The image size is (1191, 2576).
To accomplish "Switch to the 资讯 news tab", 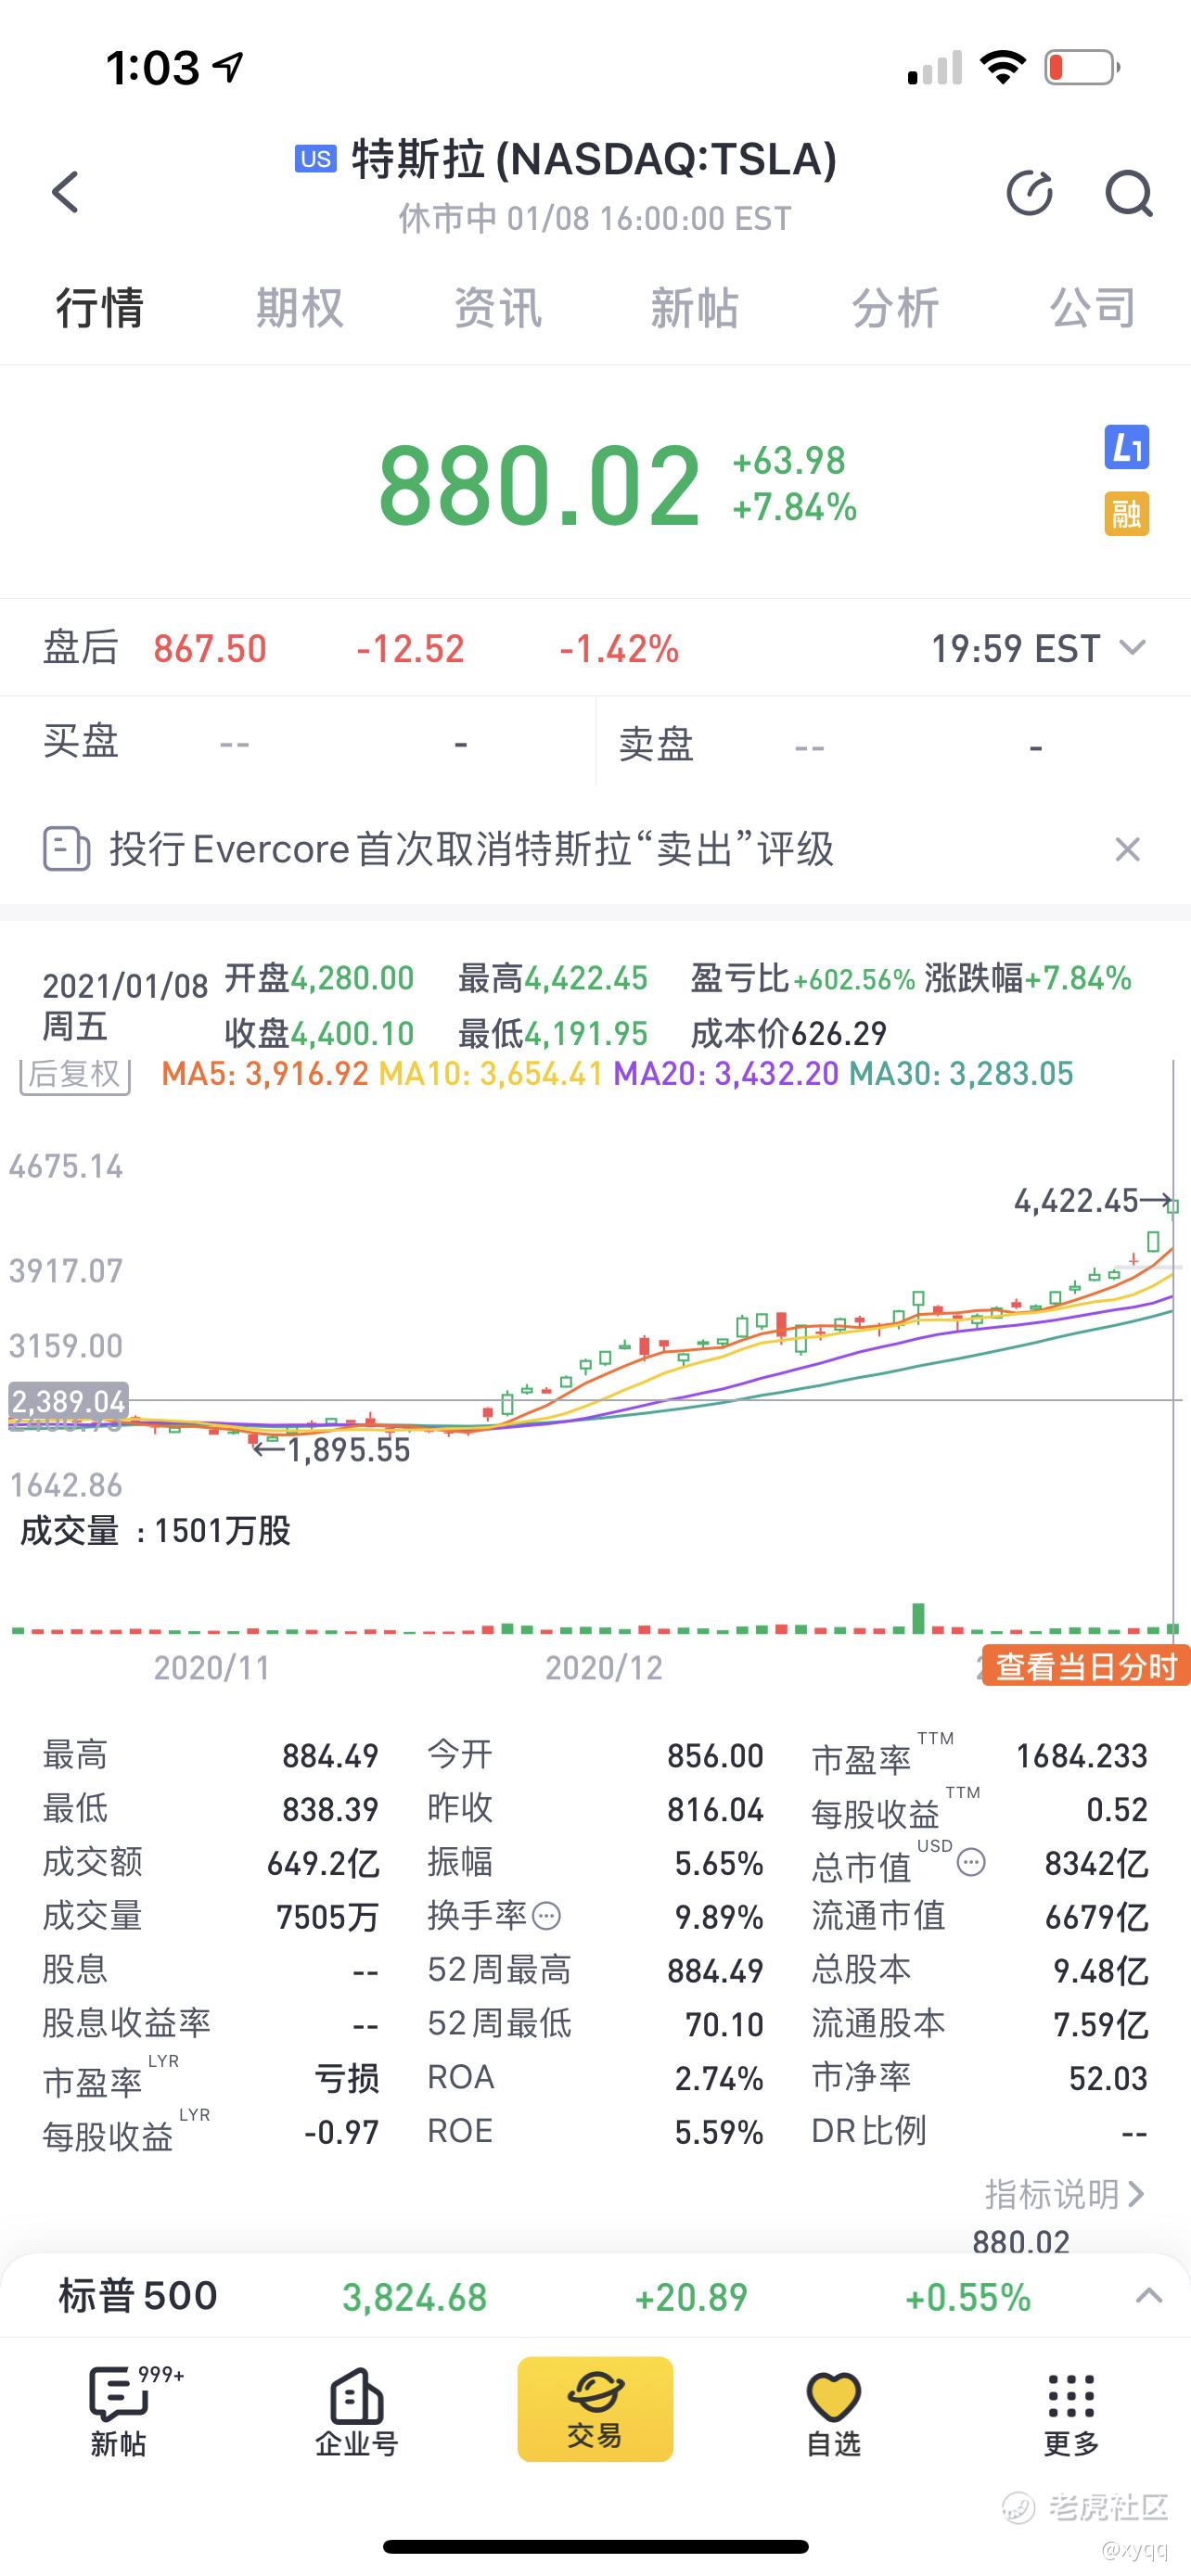I will pos(497,307).
